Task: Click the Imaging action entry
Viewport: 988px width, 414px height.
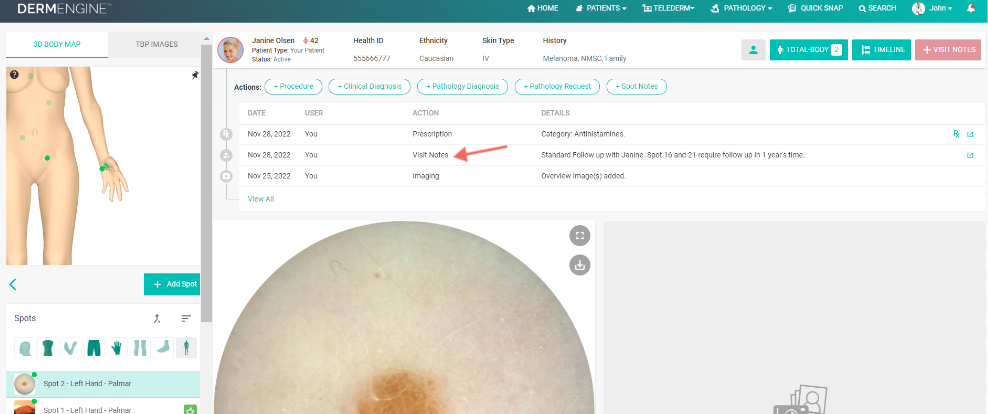Action: point(426,176)
